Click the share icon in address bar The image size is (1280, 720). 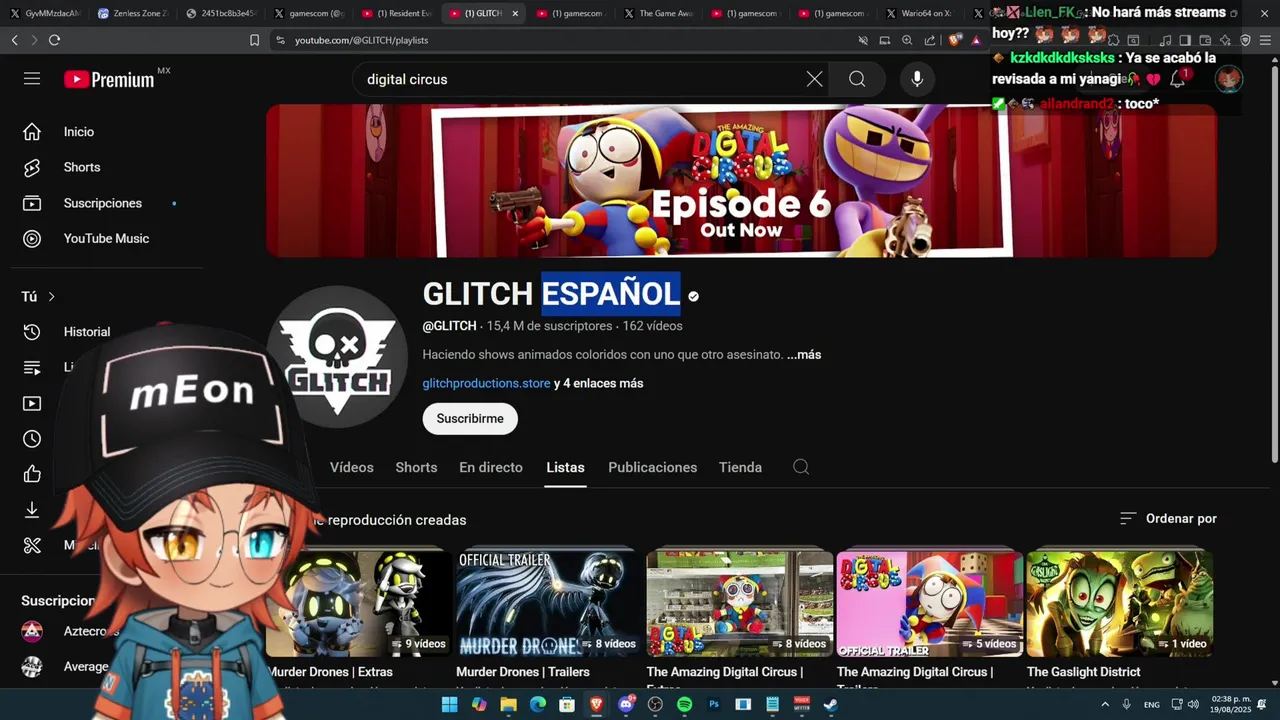[x=930, y=40]
